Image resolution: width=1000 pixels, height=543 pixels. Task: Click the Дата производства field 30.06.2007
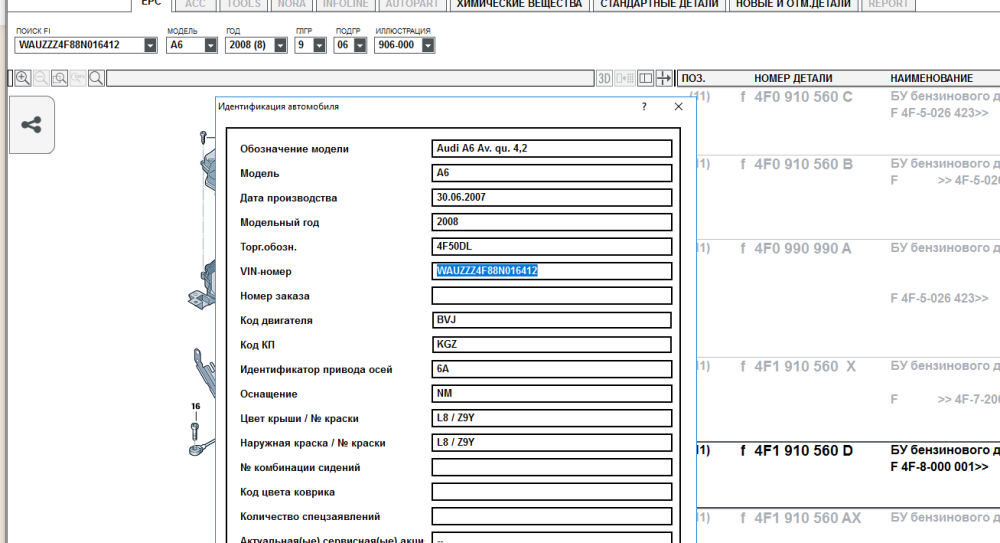(552, 198)
